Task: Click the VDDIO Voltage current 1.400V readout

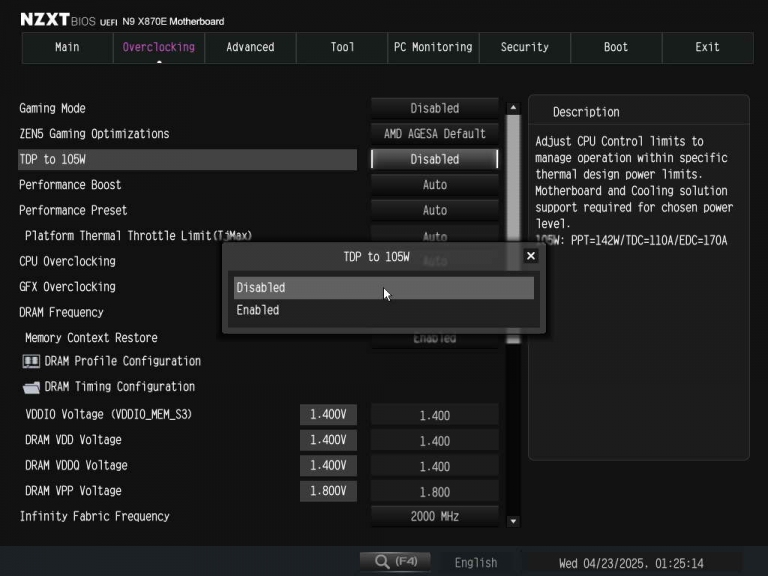Action: [328, 414]
